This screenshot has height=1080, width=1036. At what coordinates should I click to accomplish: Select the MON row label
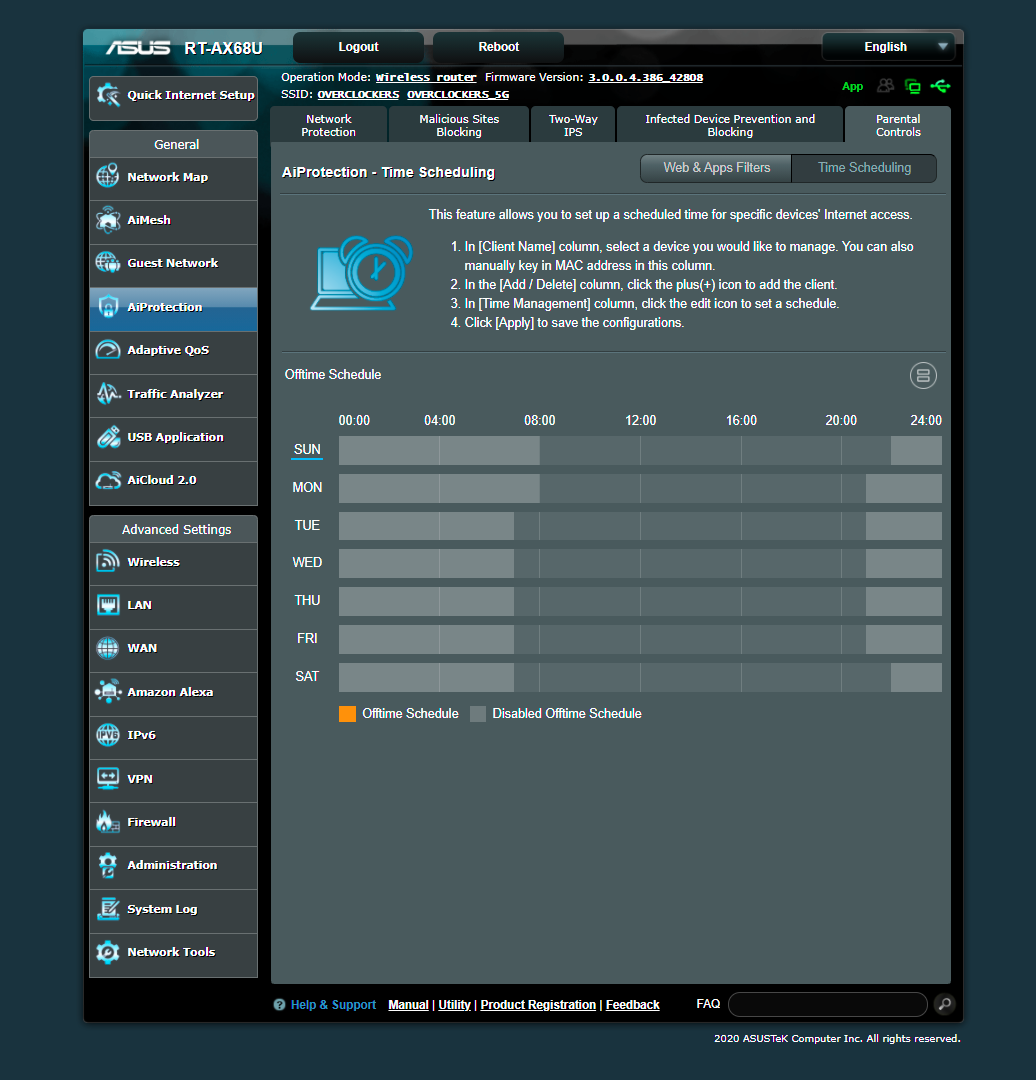coord(307,488)
